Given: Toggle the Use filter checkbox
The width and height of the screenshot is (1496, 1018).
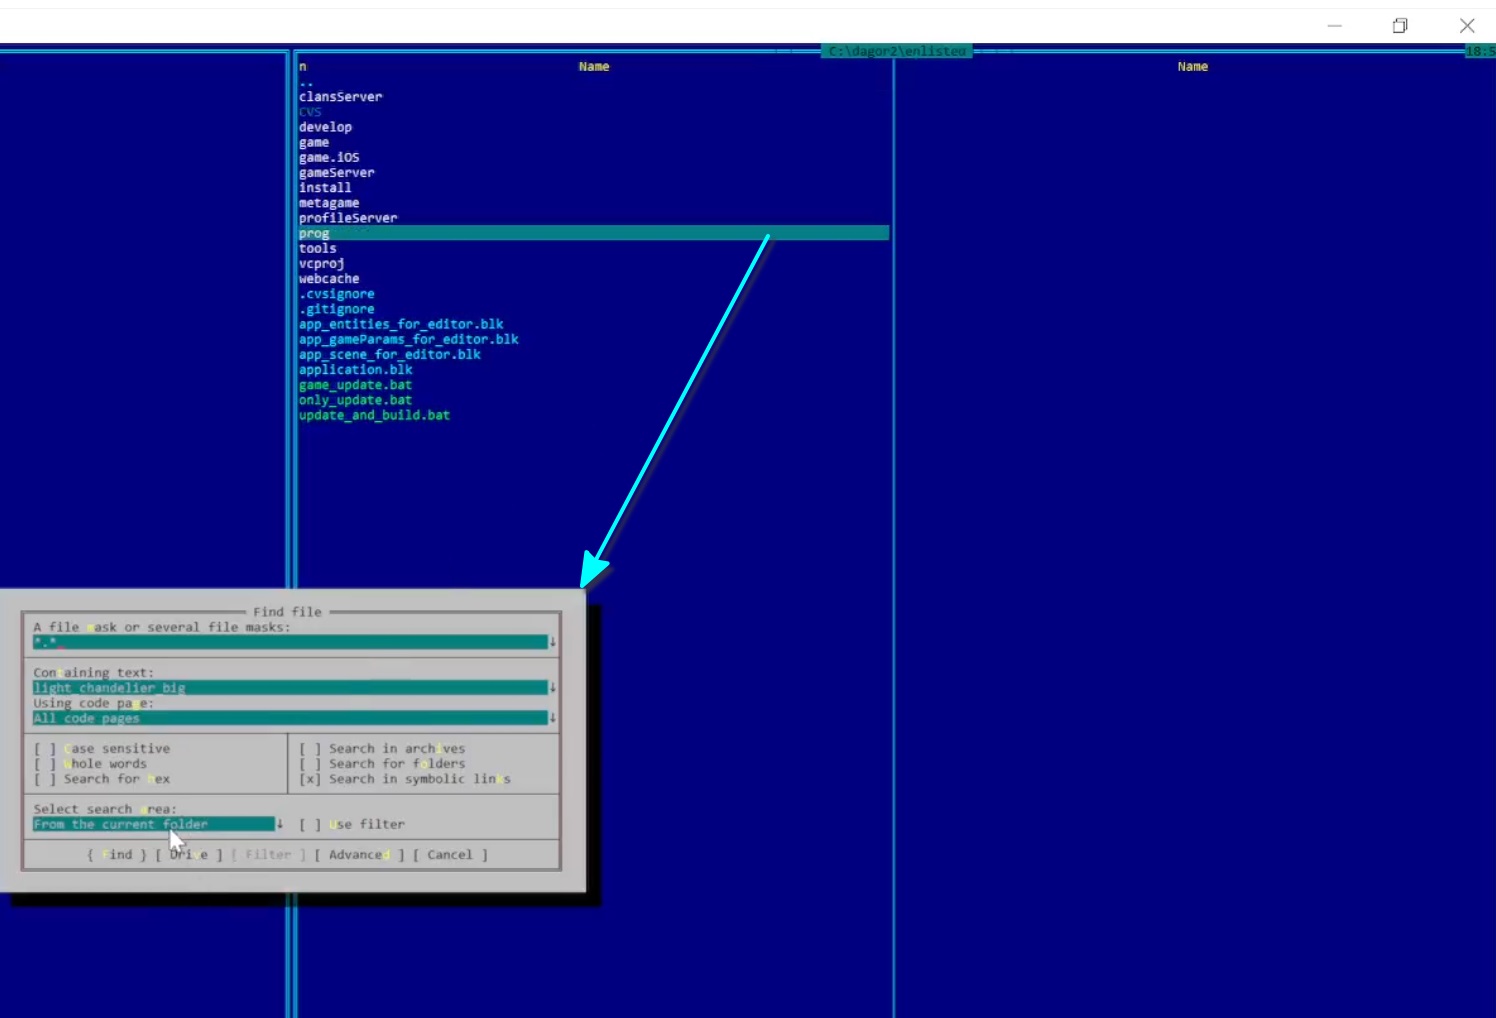Looking at the screenshot, I should coord(310,825).
